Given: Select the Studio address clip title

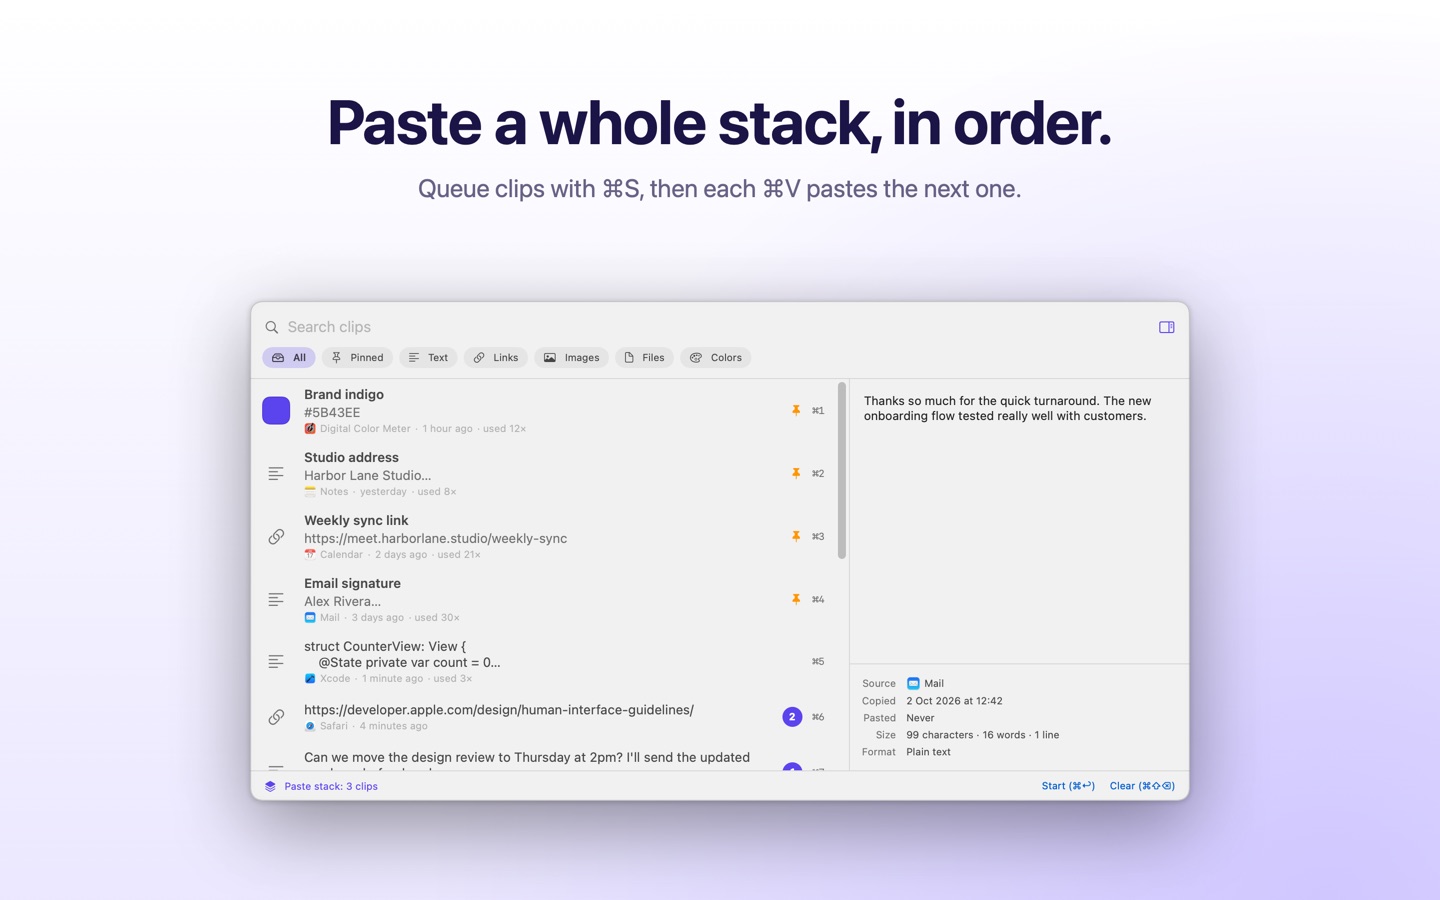Looking at the screenshot, I should (351, 457).
